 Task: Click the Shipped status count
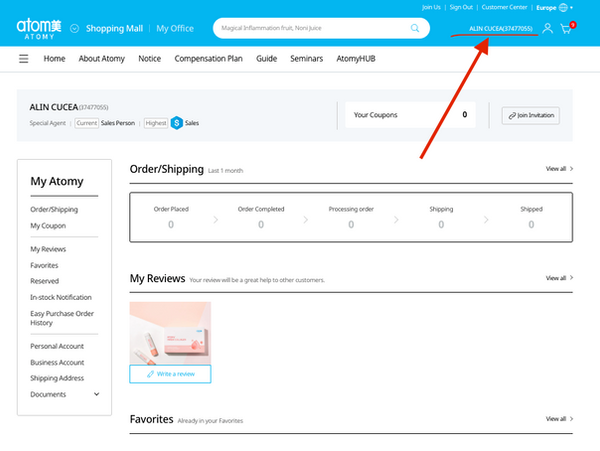pyautogui.click(x=531, y=225)
